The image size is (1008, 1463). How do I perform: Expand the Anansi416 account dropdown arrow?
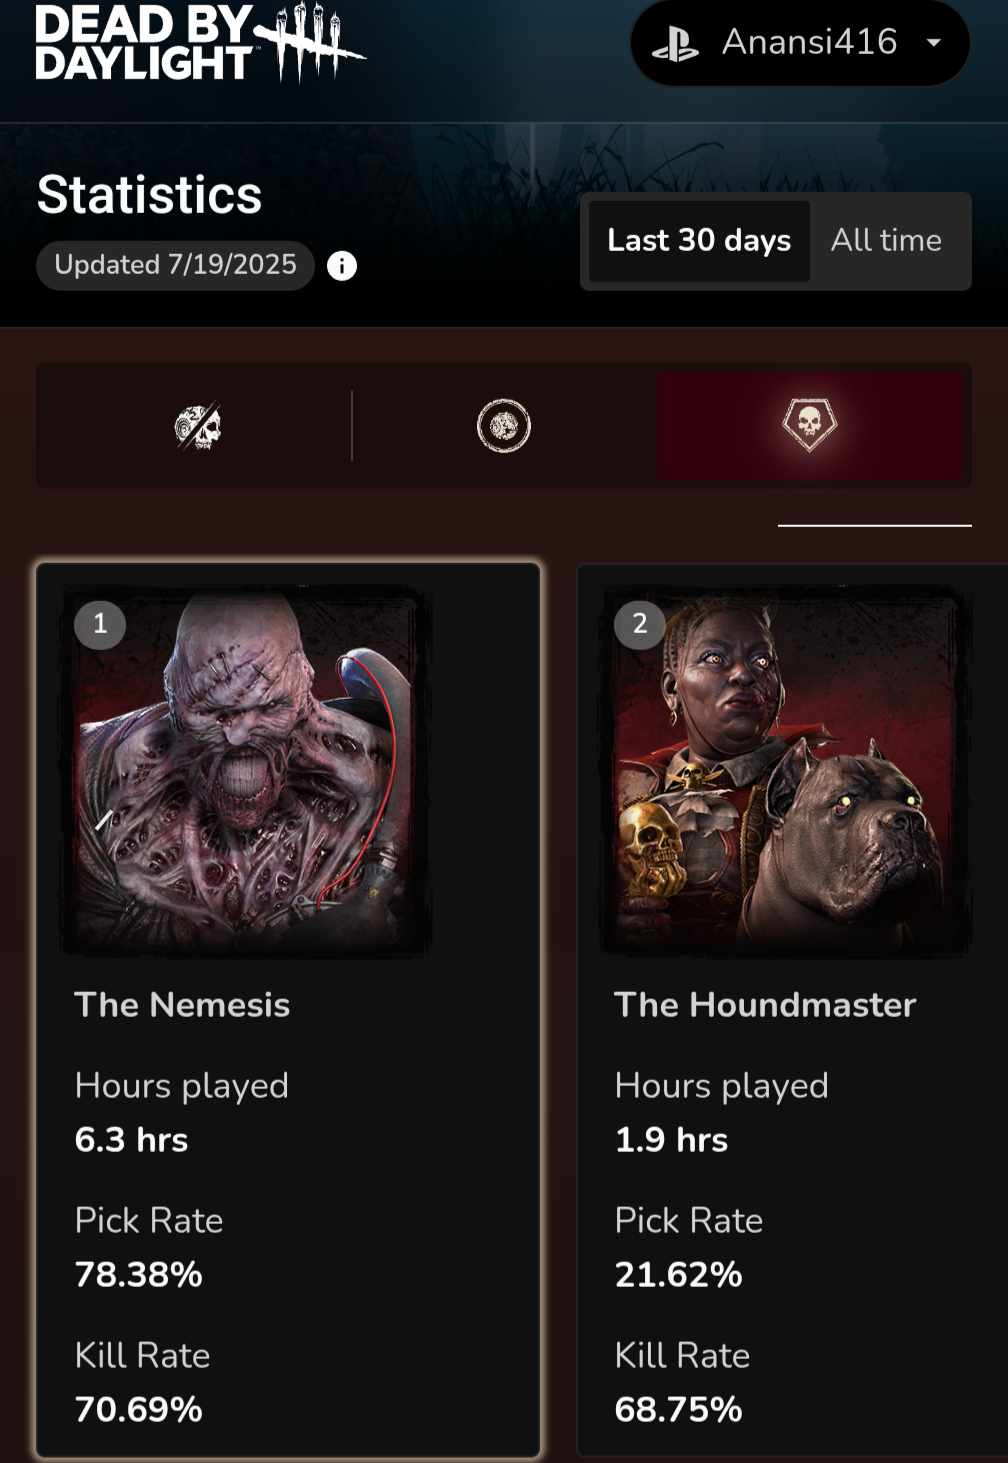coord(934,42)
